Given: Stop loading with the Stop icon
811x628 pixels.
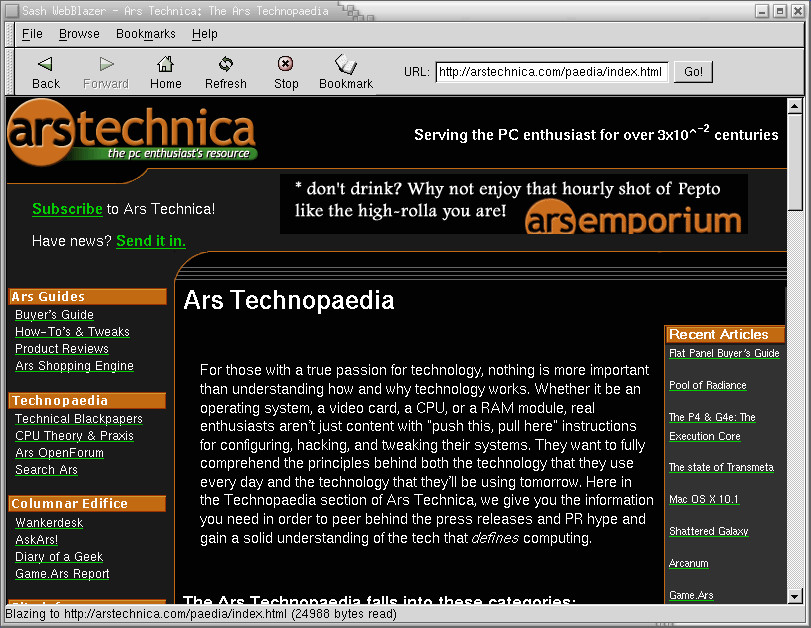Looking at the screenshot, I should [286, 64].
